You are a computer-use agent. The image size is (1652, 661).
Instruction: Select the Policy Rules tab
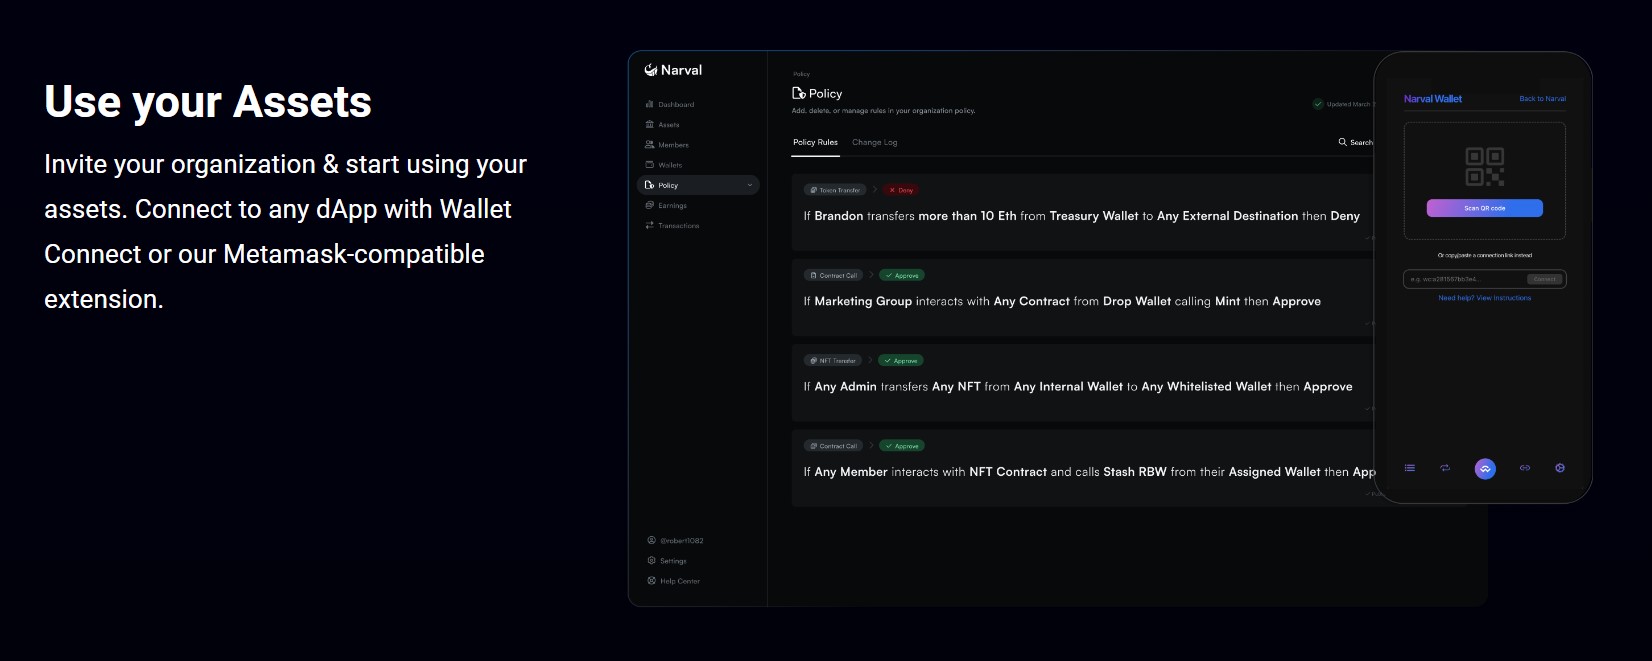coord(815,143)
